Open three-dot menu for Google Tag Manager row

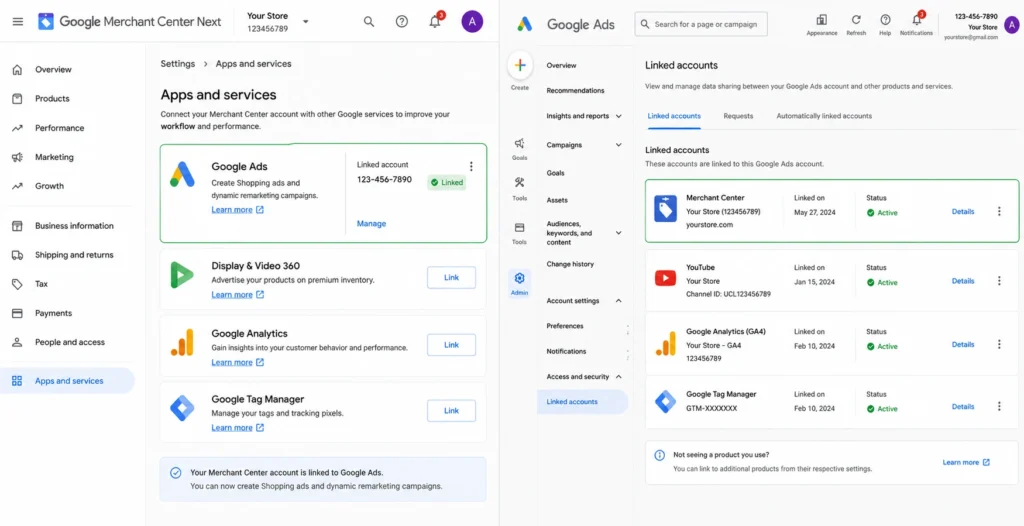point(999,406)
